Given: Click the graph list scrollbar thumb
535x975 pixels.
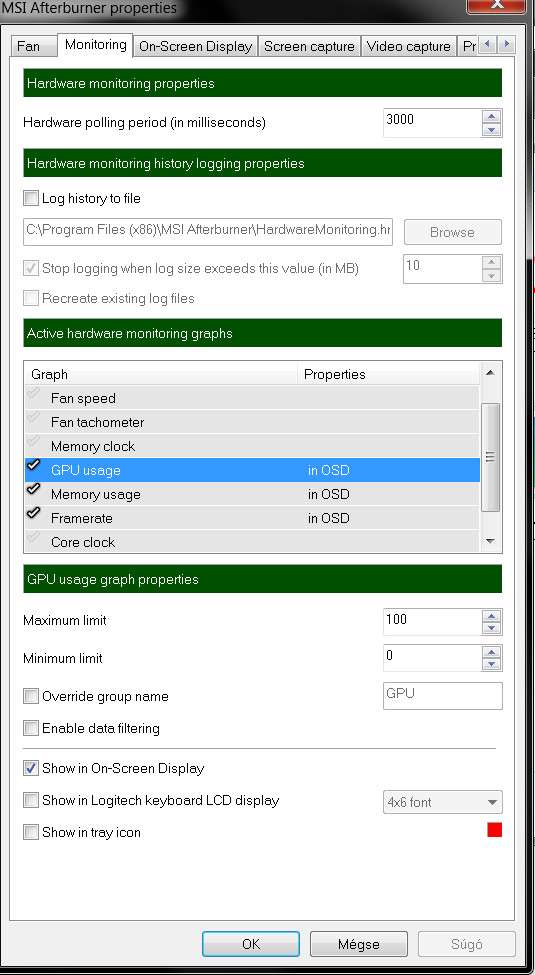Looking at the screenshot, I should pos(490,457).
